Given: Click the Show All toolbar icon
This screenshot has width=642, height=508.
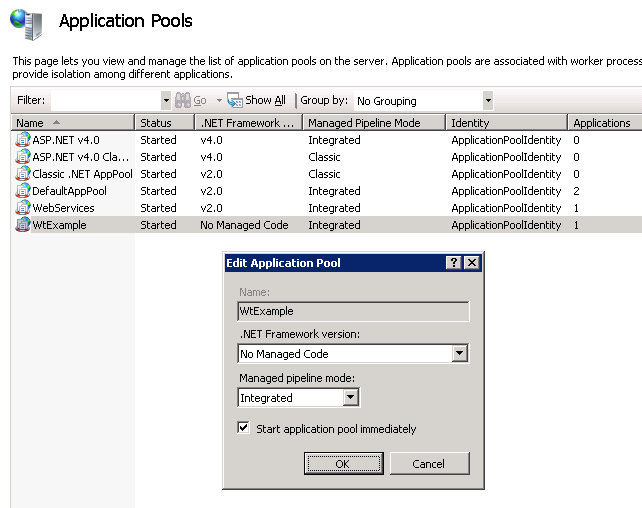Looking at the screenshot, I should pyautogui.click(x=235, y=100).
